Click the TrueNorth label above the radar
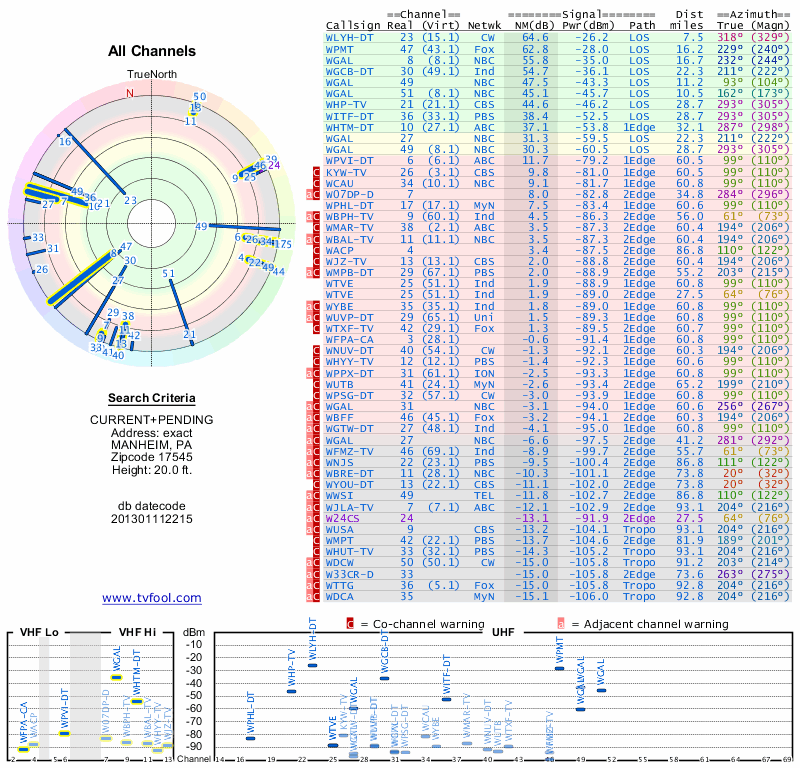This screenshot has width=800, height=768. tap(152, 75)
